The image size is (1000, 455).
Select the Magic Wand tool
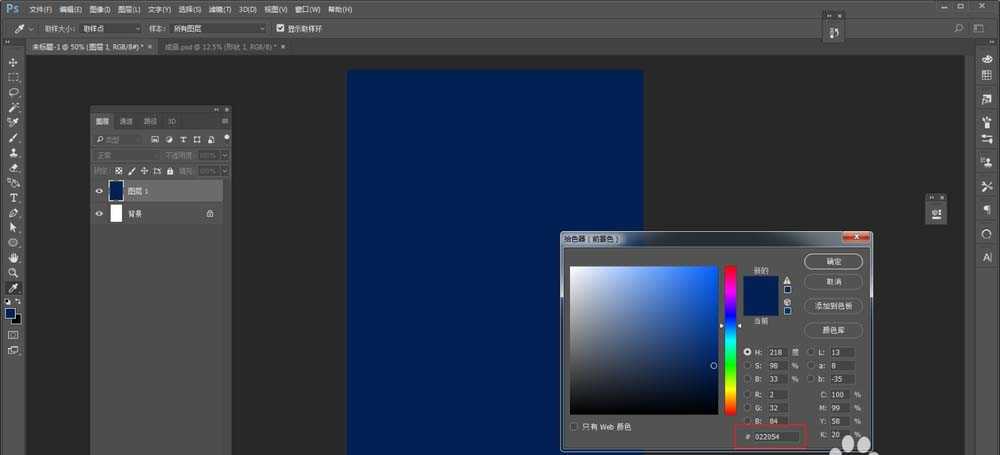click(x=13, y=107)
